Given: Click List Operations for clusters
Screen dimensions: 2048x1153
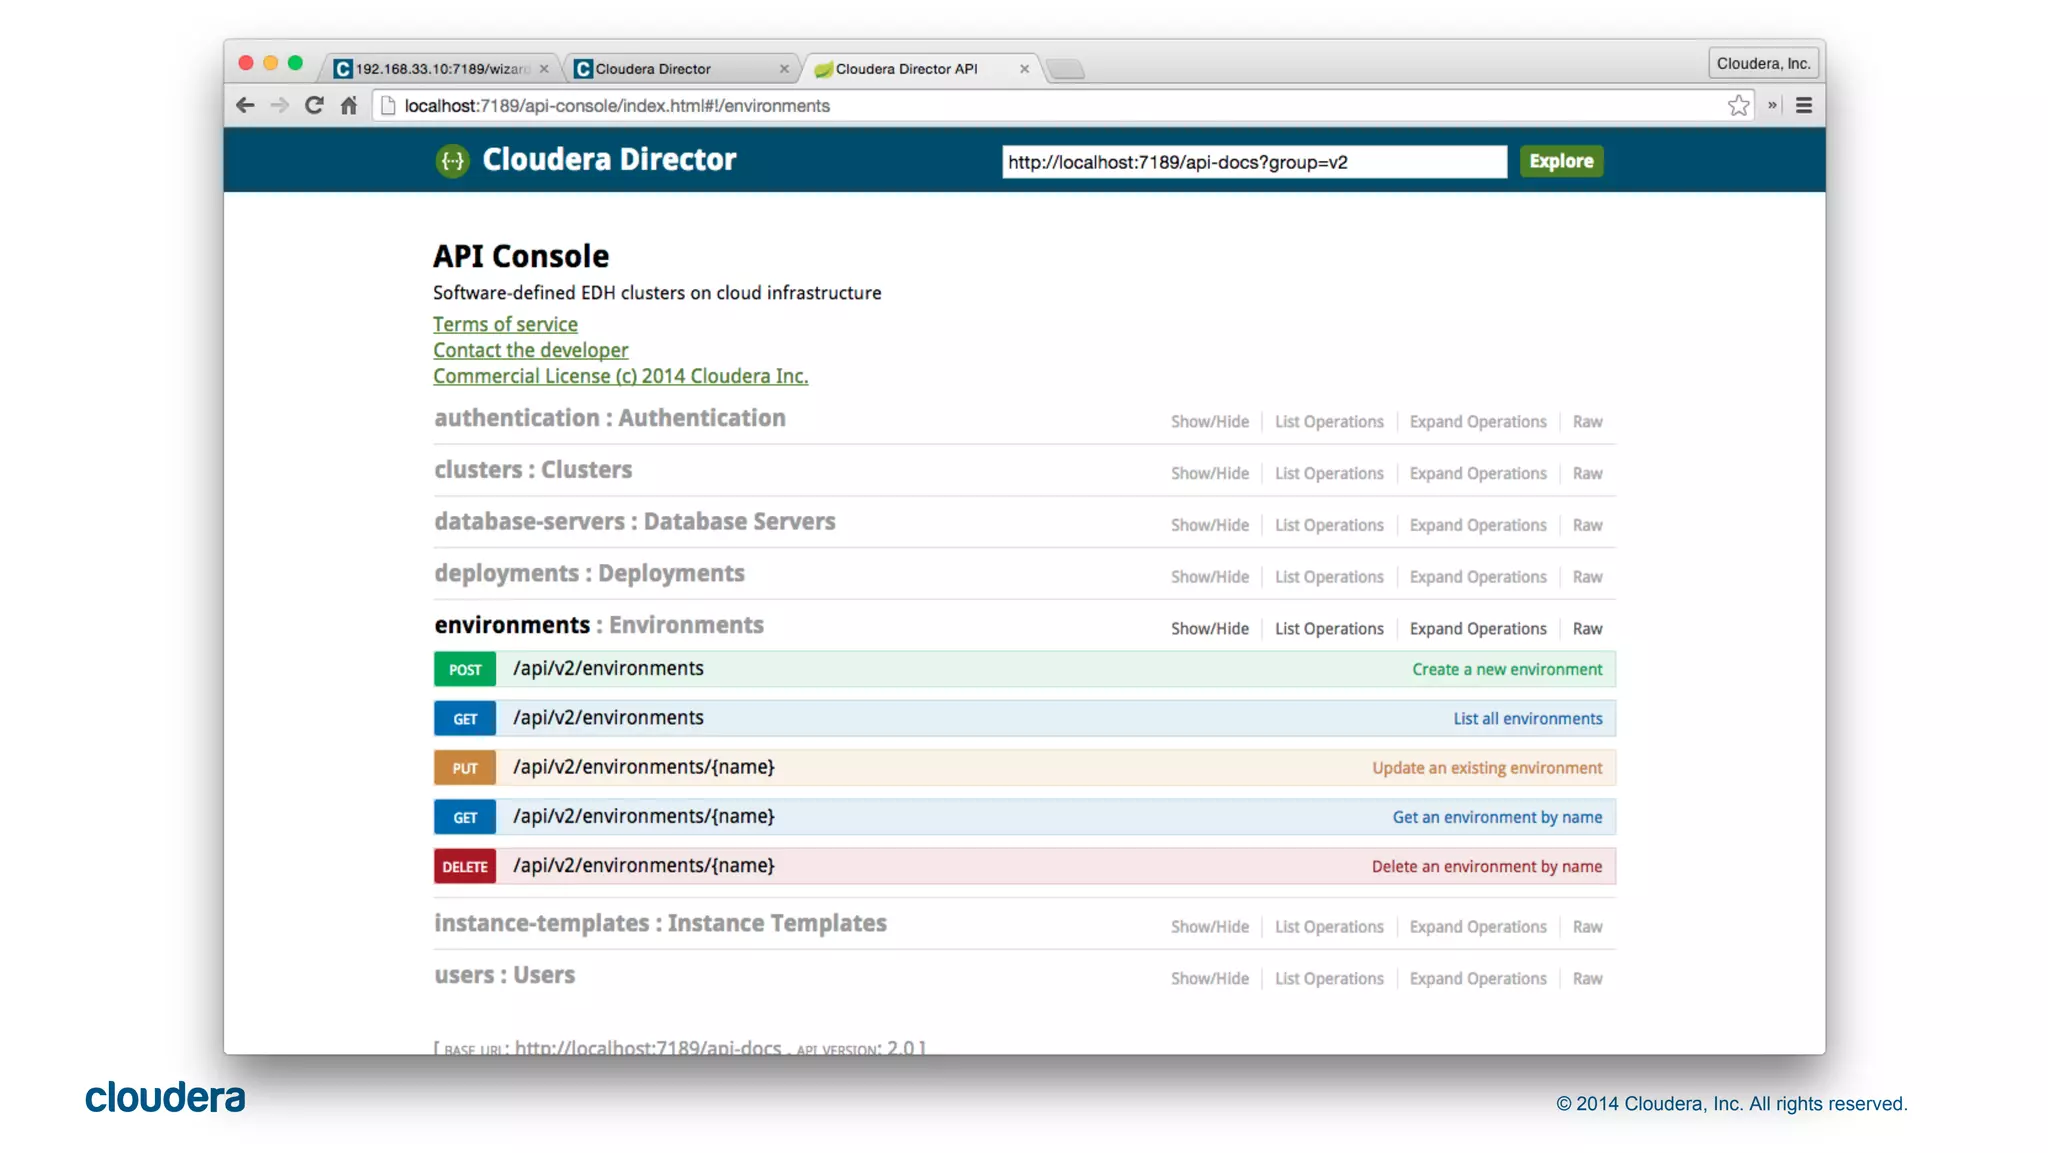Looking at the screenshot, I should [1329, 474].
